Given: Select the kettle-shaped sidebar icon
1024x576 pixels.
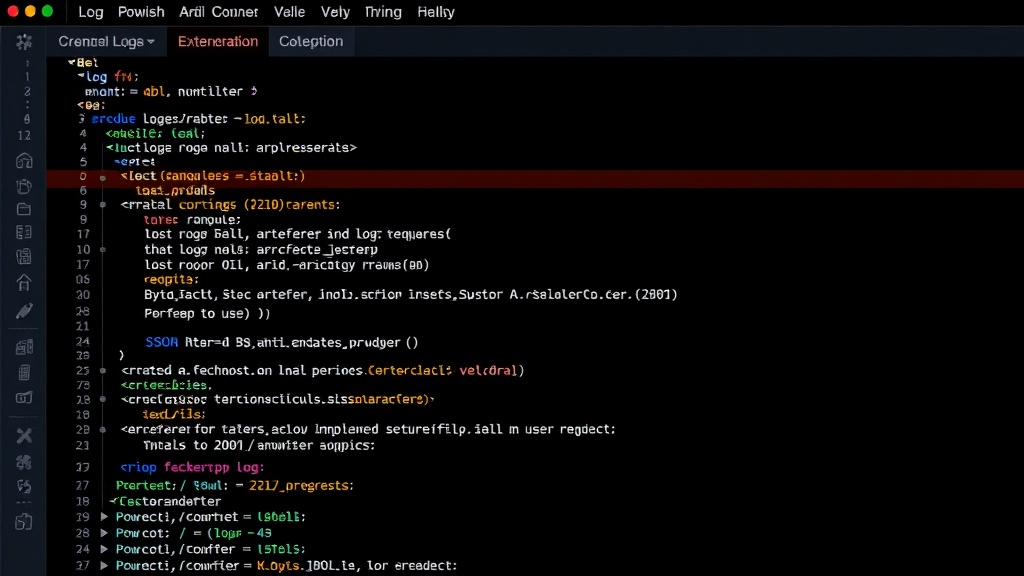Looking at the screenshot, I should point(24,187).
